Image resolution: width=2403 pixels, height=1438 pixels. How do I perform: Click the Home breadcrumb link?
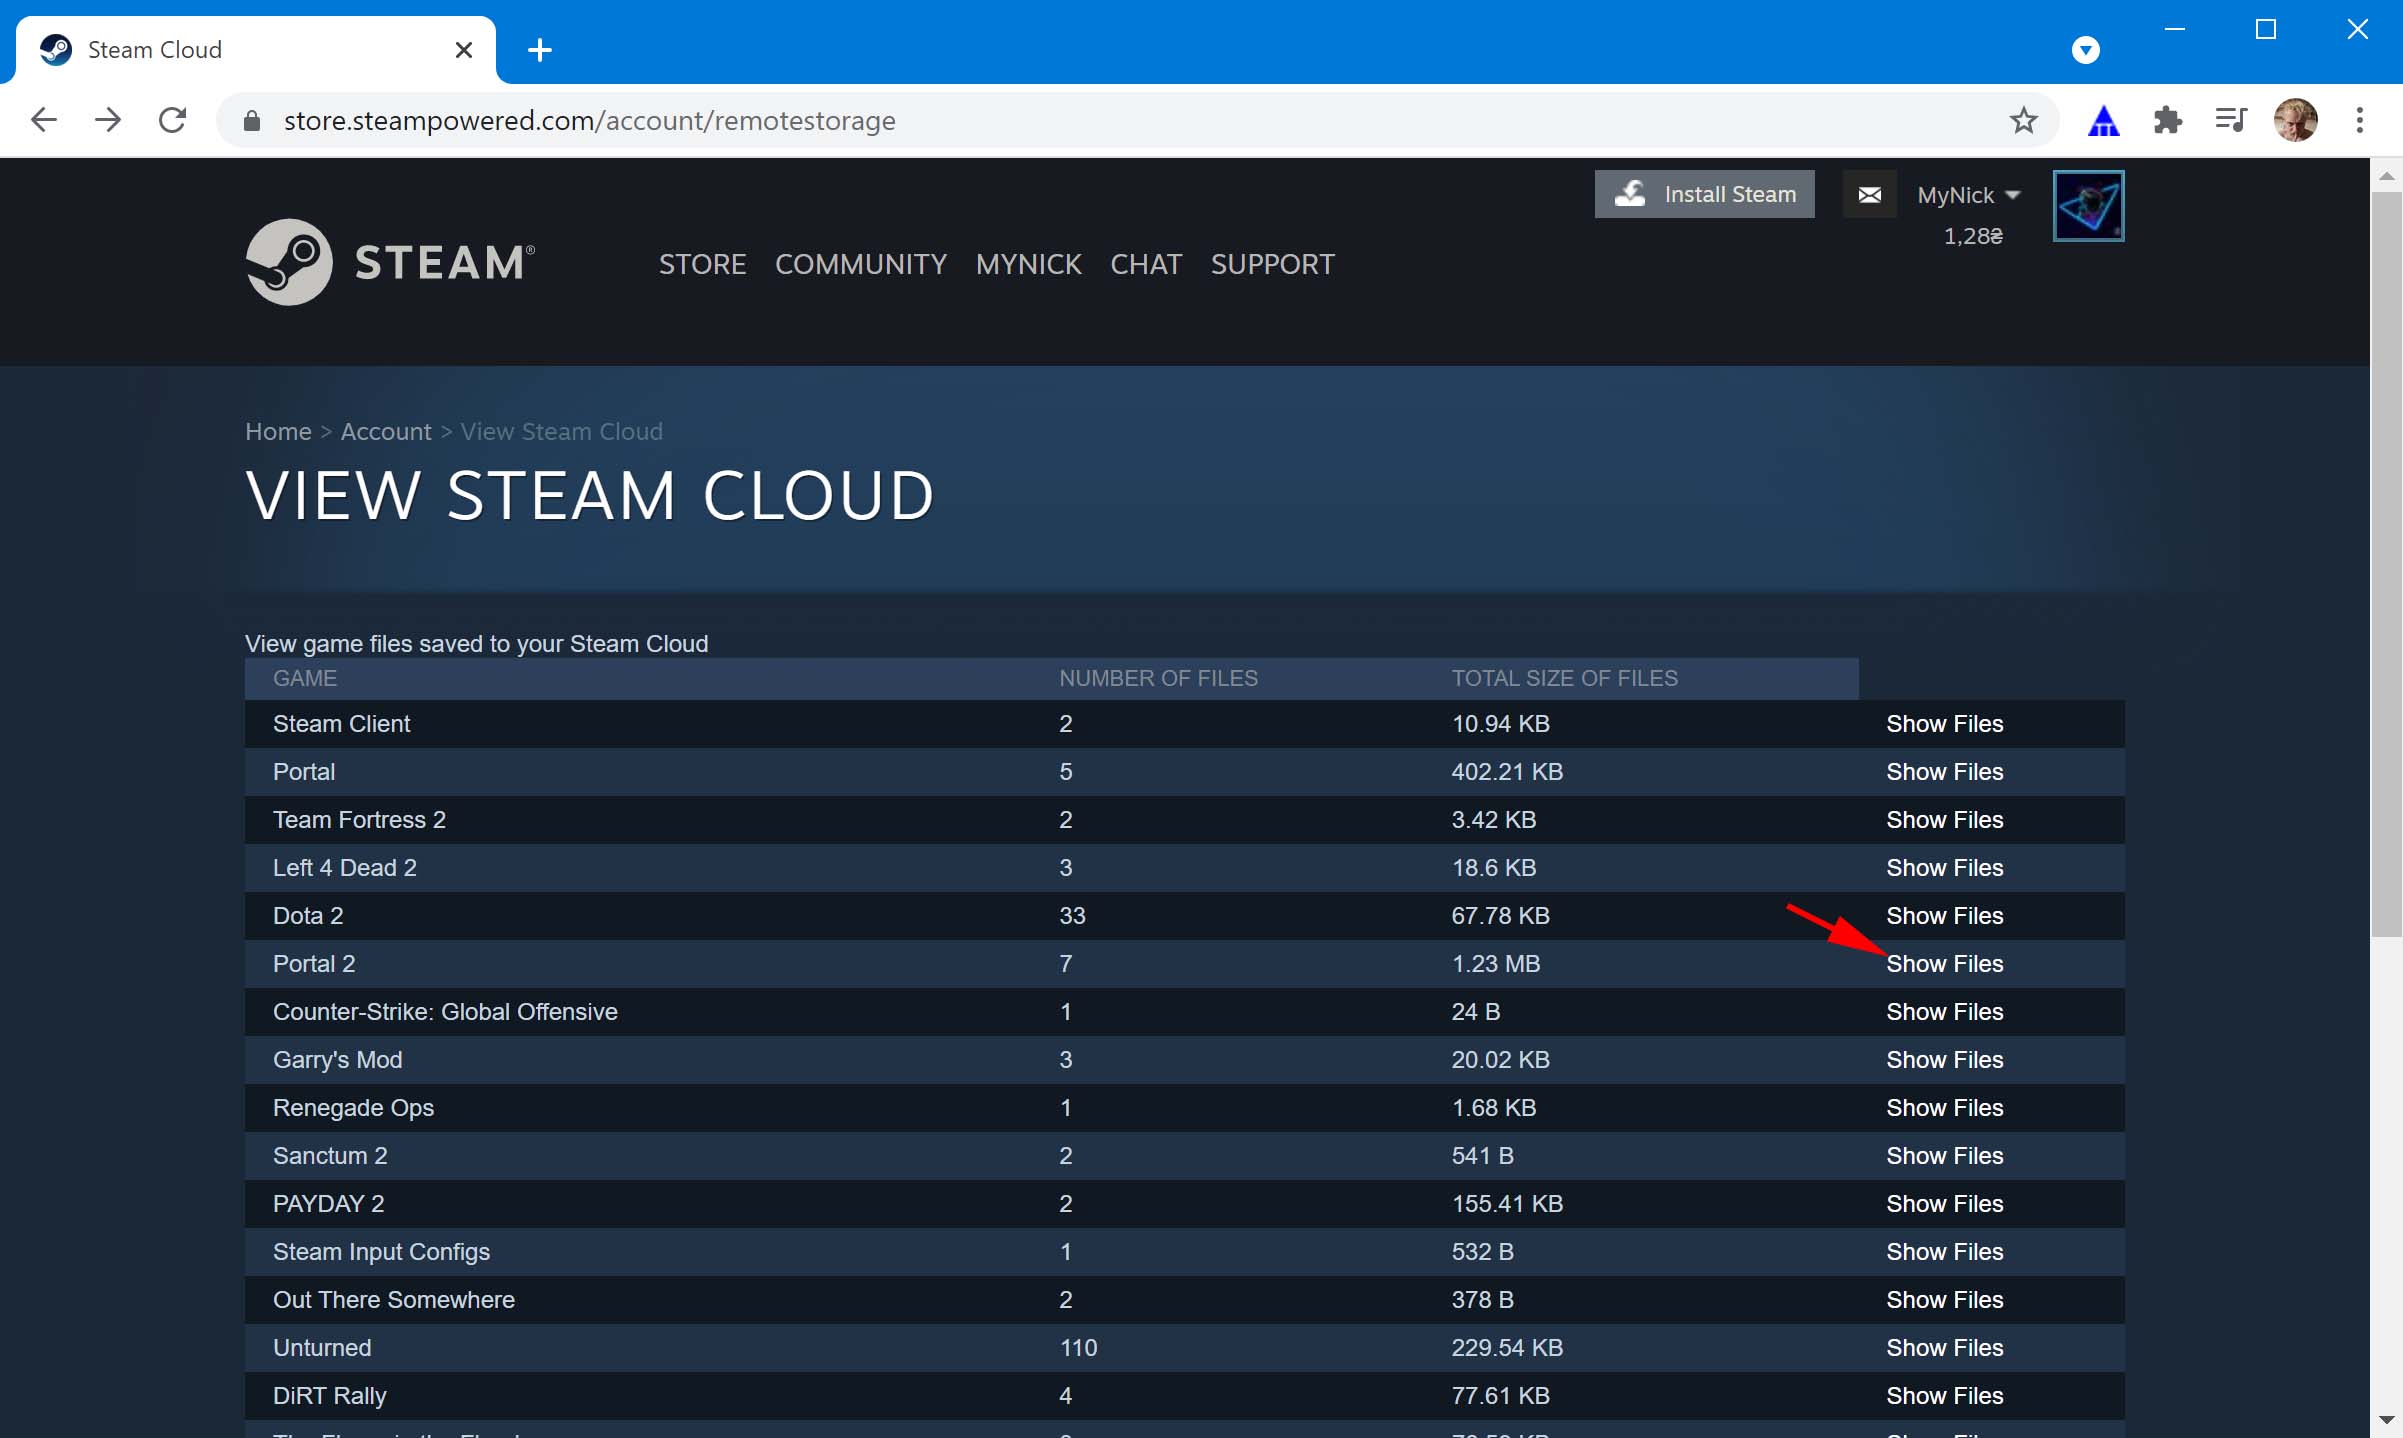(x=277, y=430)
